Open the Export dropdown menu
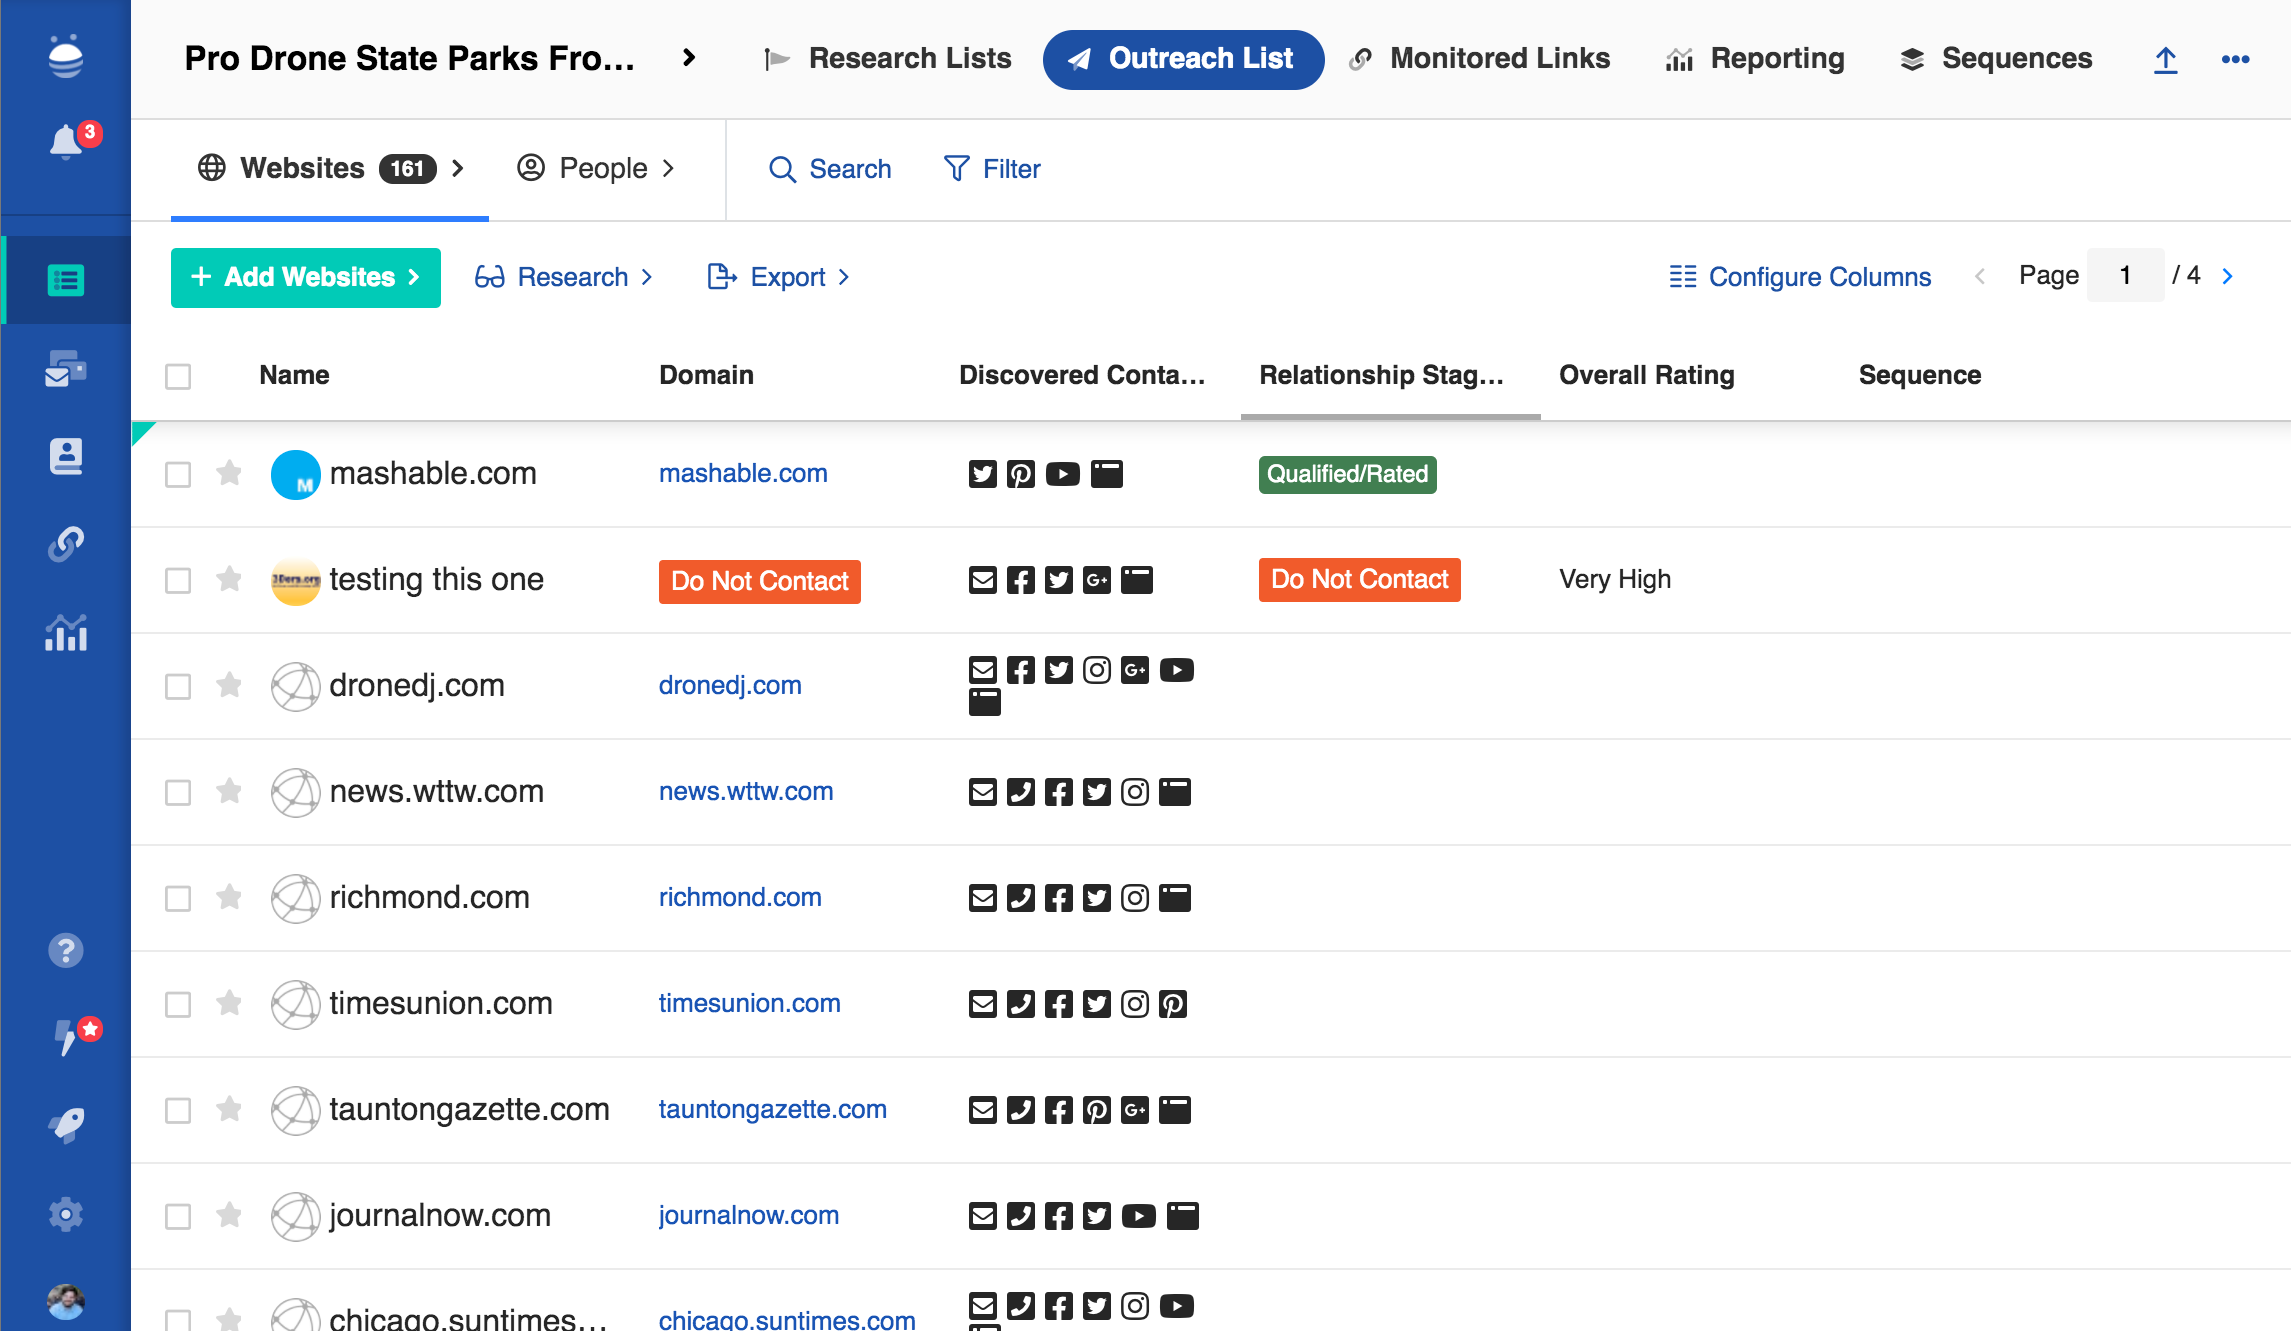This screenshot has width=2291, height=1331. tap(779, 277)
